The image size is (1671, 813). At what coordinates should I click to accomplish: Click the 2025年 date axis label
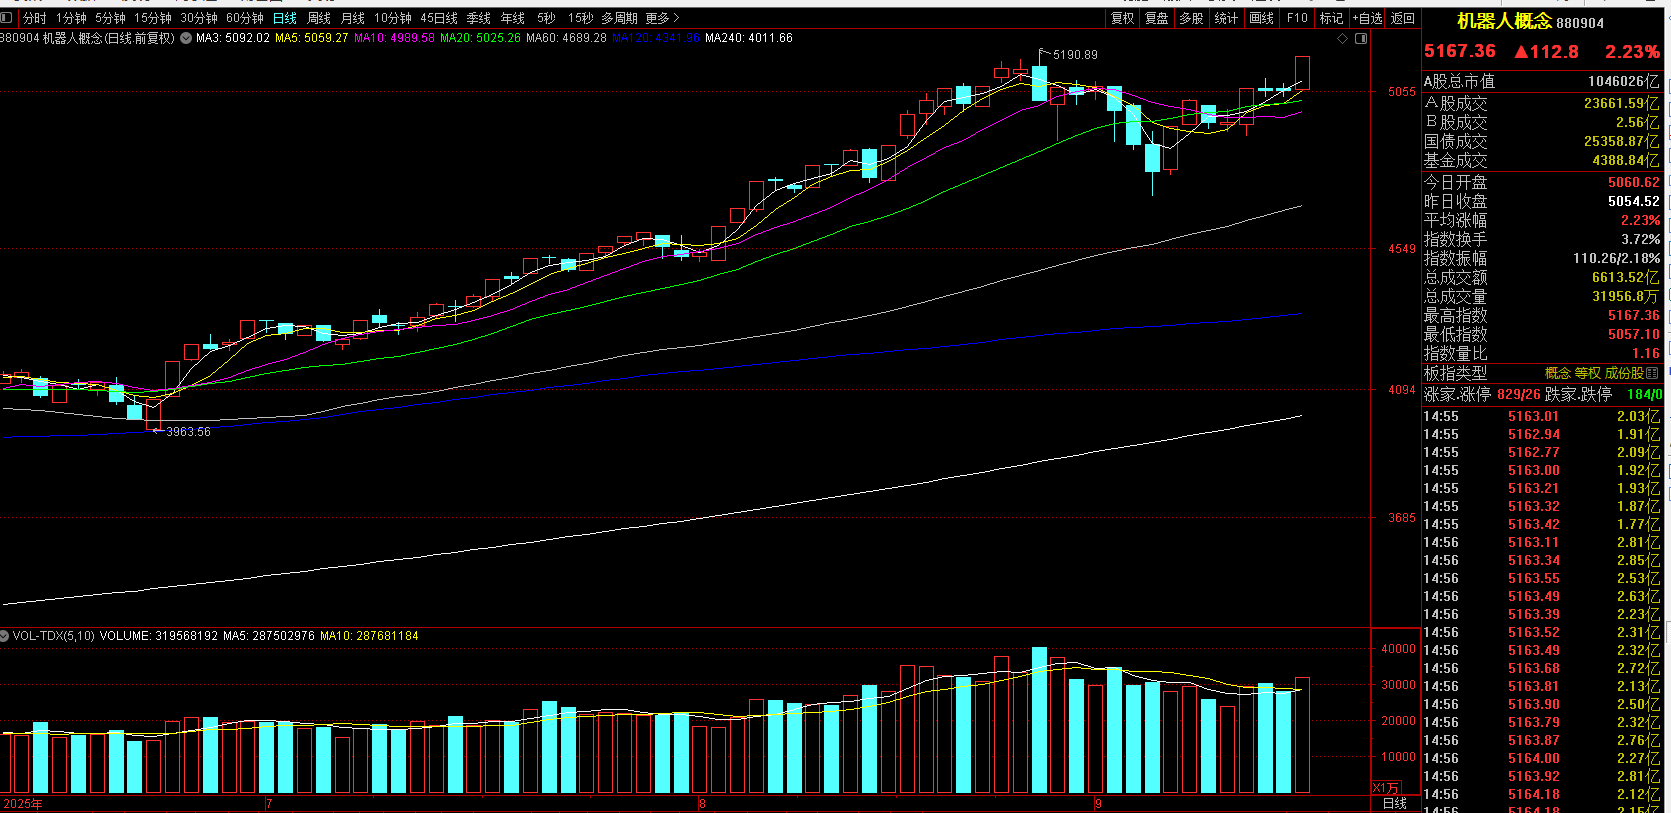pyautogui.click(x=23, y=804)
